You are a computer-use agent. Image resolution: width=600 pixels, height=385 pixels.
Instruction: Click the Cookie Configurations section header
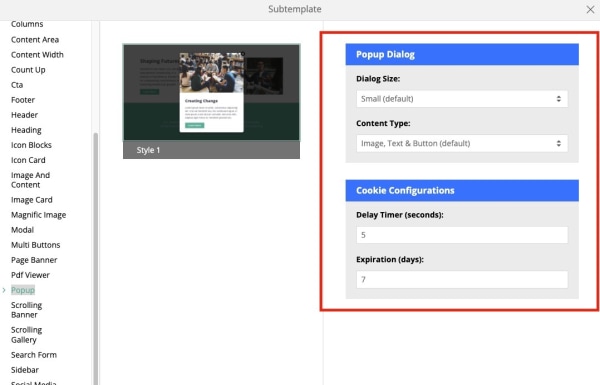tap(462, 191)
